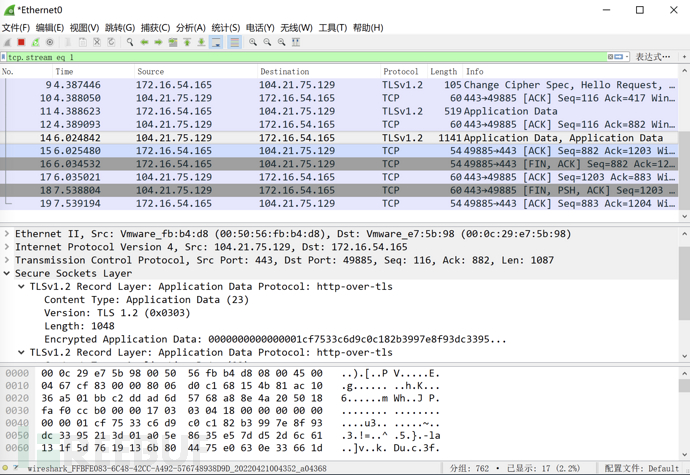Sort packets by the No. column header

(x=26, y=71)
